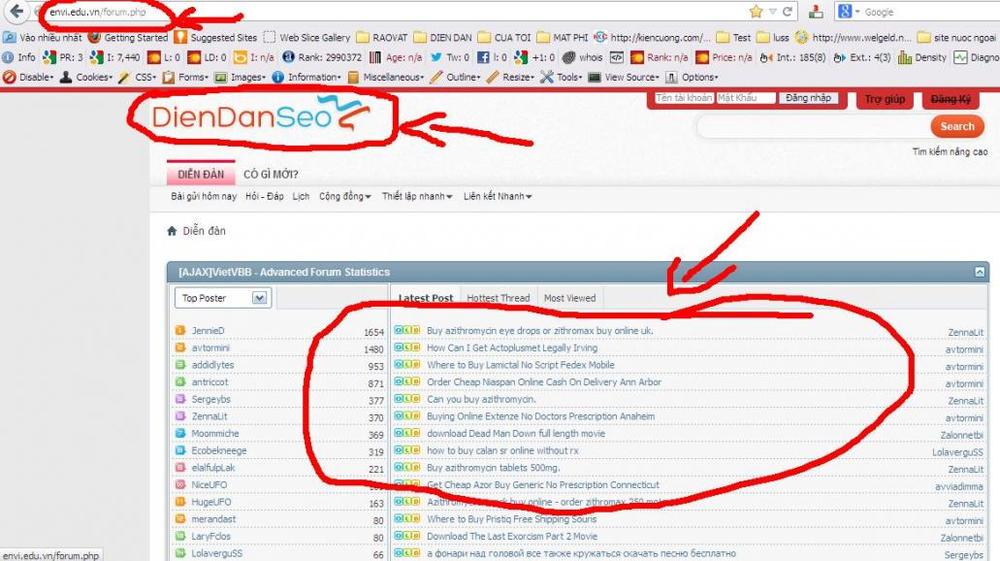Click the Đăng nhập login button
This screenshot has width=1000, height=561.
(x=808, y=98)
